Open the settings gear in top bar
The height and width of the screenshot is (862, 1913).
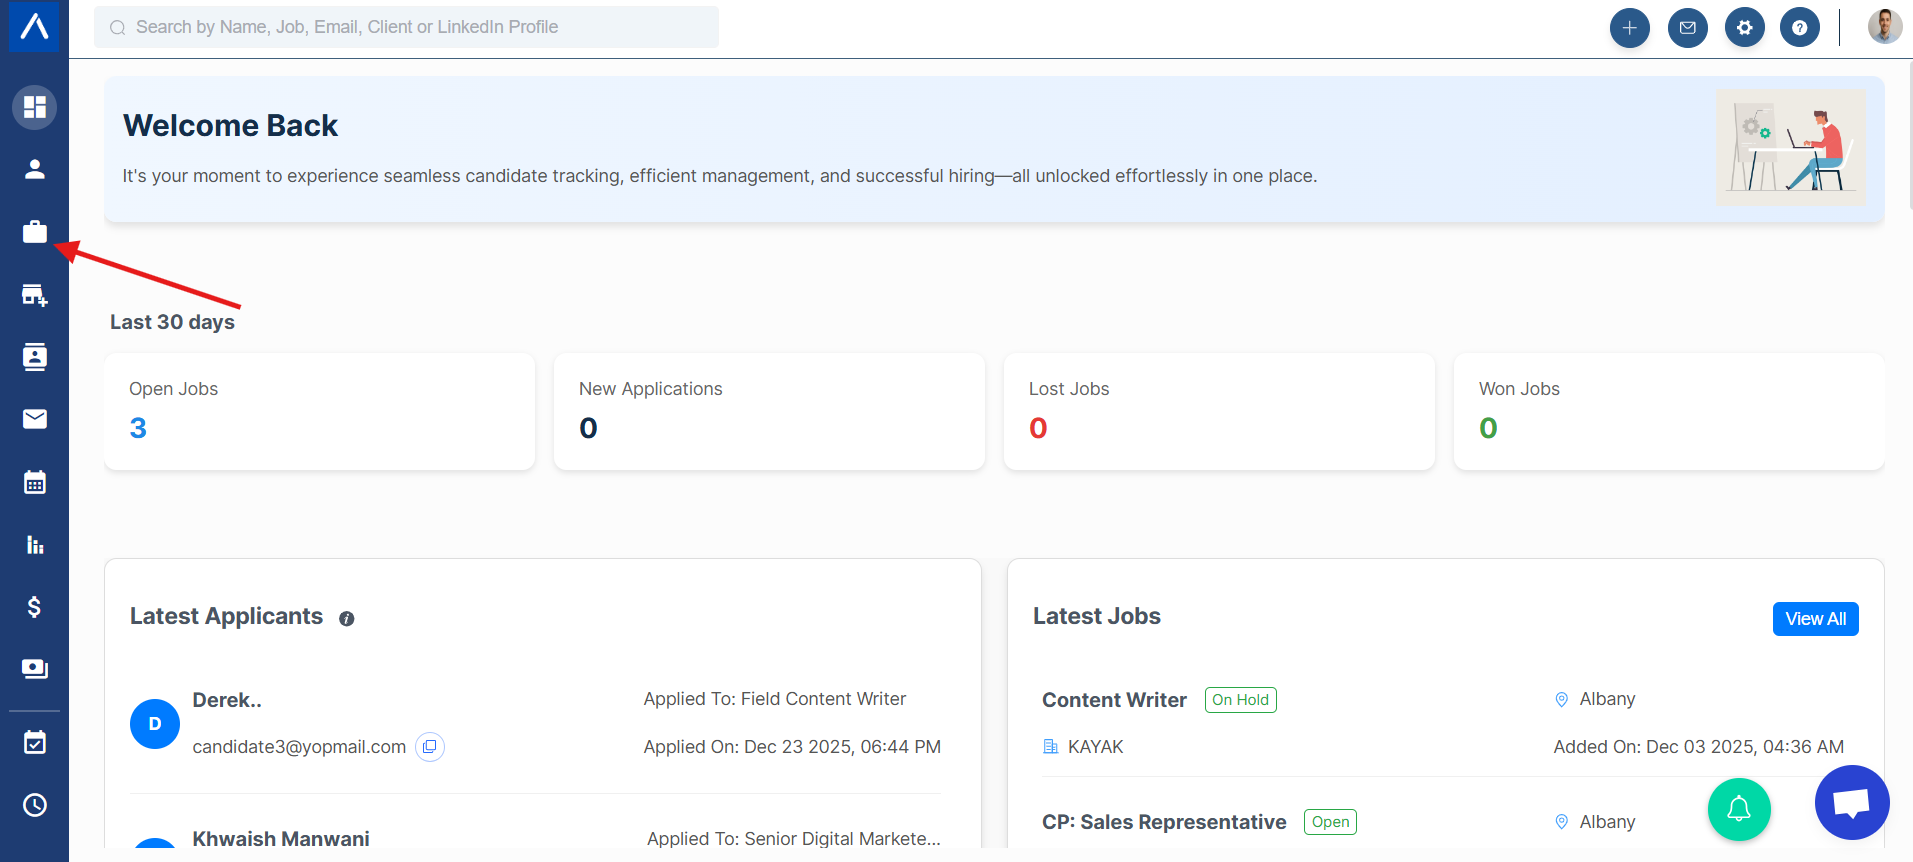[1744, 28]
